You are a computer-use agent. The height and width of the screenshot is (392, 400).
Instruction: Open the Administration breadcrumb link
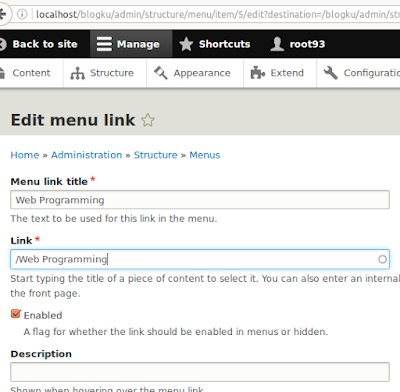coord(86,155)
